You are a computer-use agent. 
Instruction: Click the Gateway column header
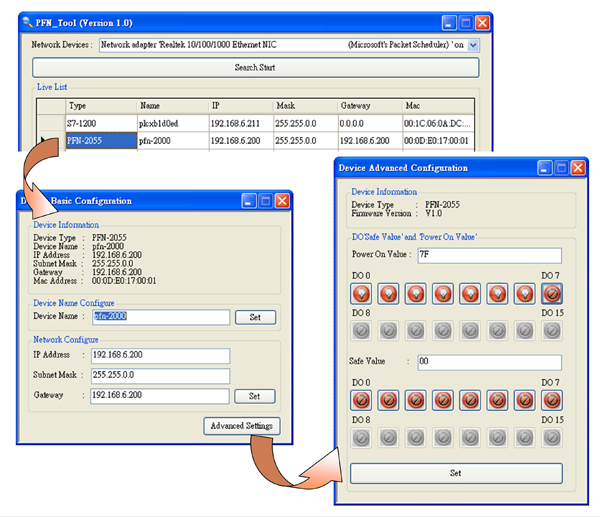pyautogui.click(x=370, y=106)
